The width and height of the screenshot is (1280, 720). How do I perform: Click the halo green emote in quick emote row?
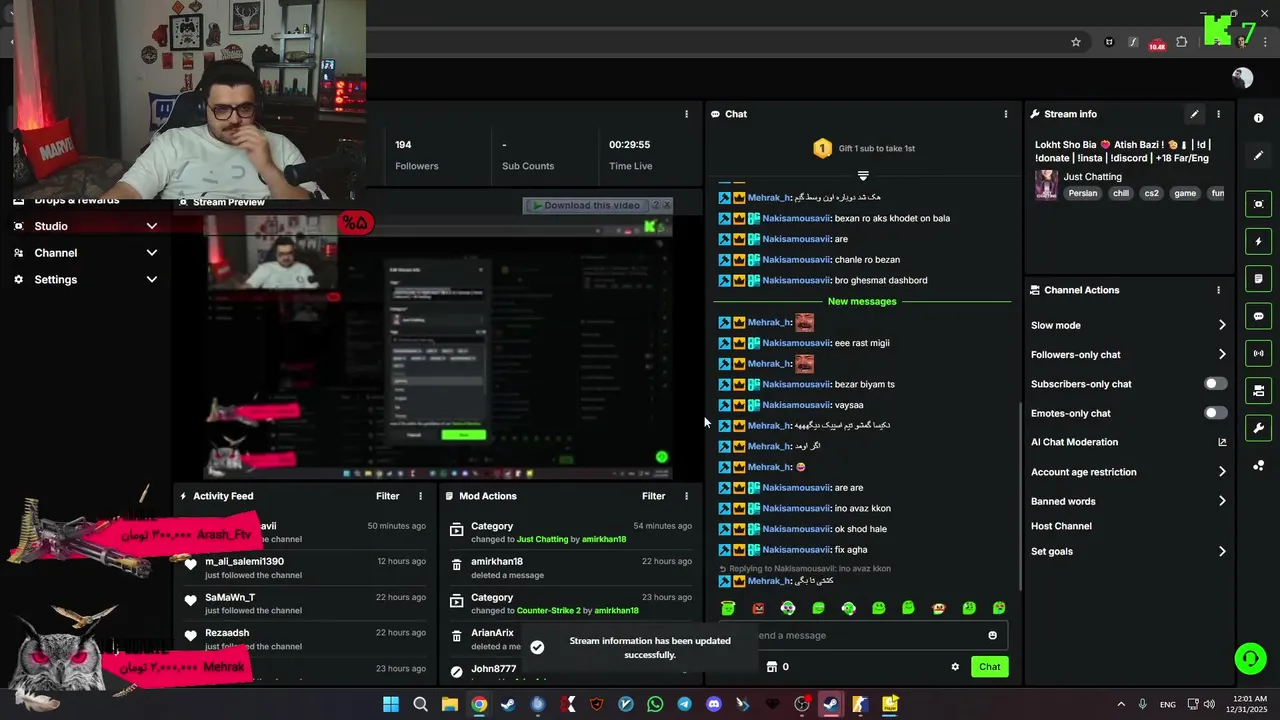pos(728,608)
